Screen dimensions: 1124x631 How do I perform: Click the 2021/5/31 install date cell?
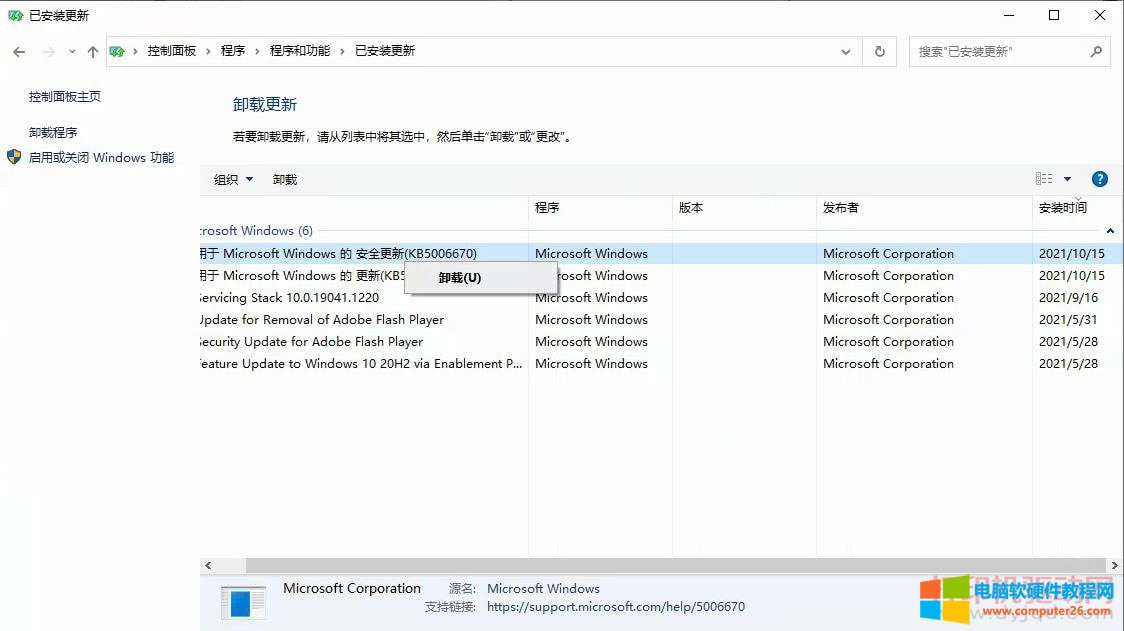(1068, 320)
